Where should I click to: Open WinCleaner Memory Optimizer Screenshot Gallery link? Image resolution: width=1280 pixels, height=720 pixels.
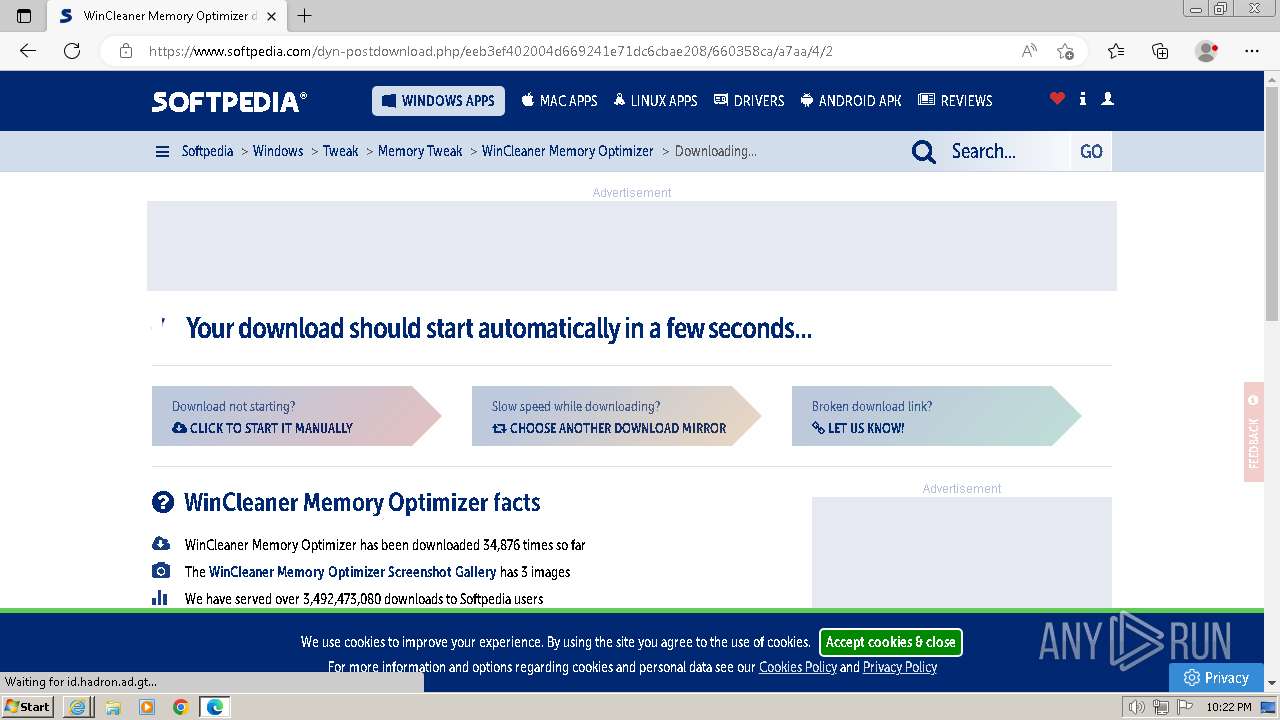(x=352, y=572)
